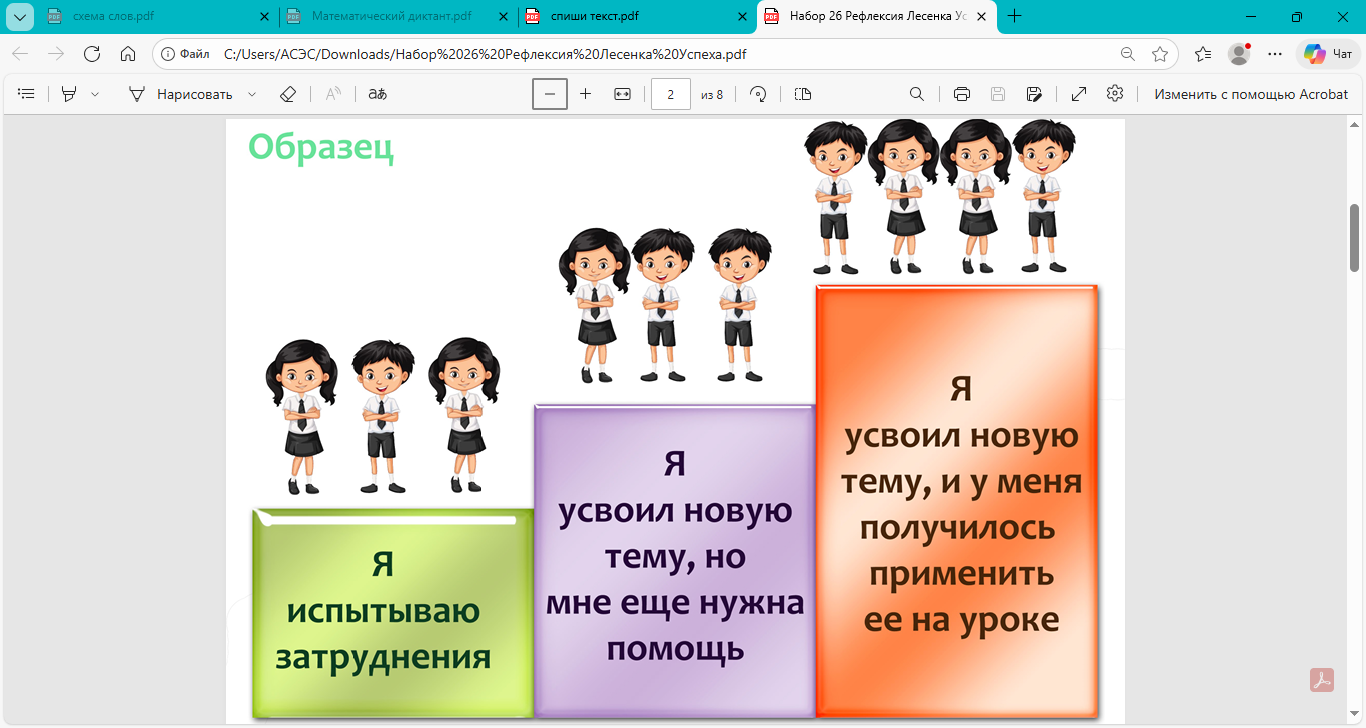Click the word испытываю on green block

[383, 613]
